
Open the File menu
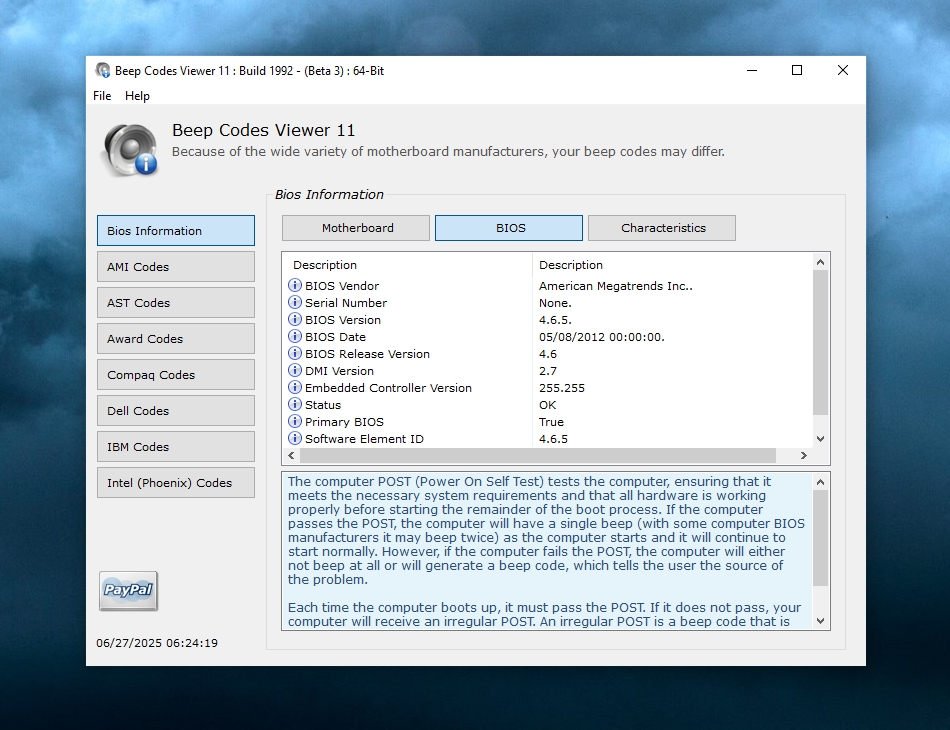(102, 96)
